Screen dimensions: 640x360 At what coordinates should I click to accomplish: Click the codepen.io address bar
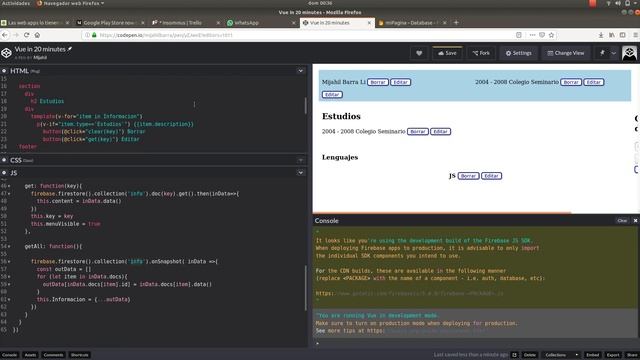point(298,35)
